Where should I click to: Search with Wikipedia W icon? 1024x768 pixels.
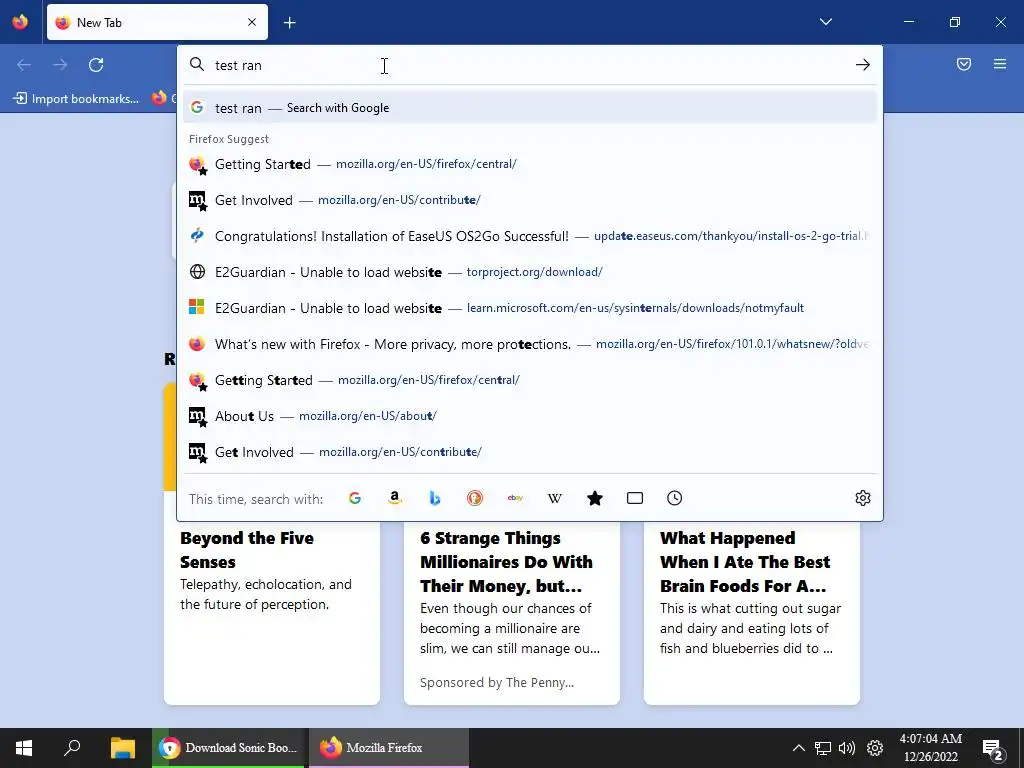point(554,498)
